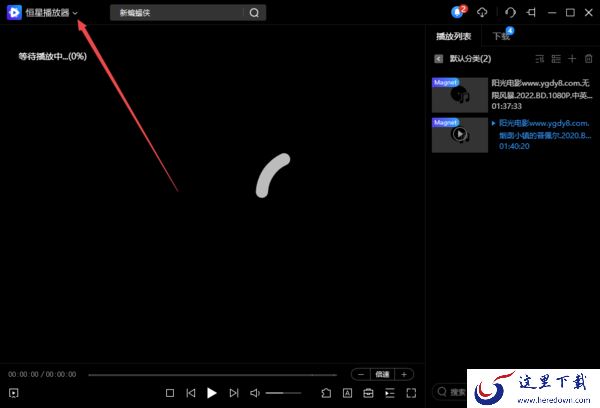Select the thumbnail of the 01:40:20 video
The height and width of the screenshot is (408, 600).
[460, 135]
